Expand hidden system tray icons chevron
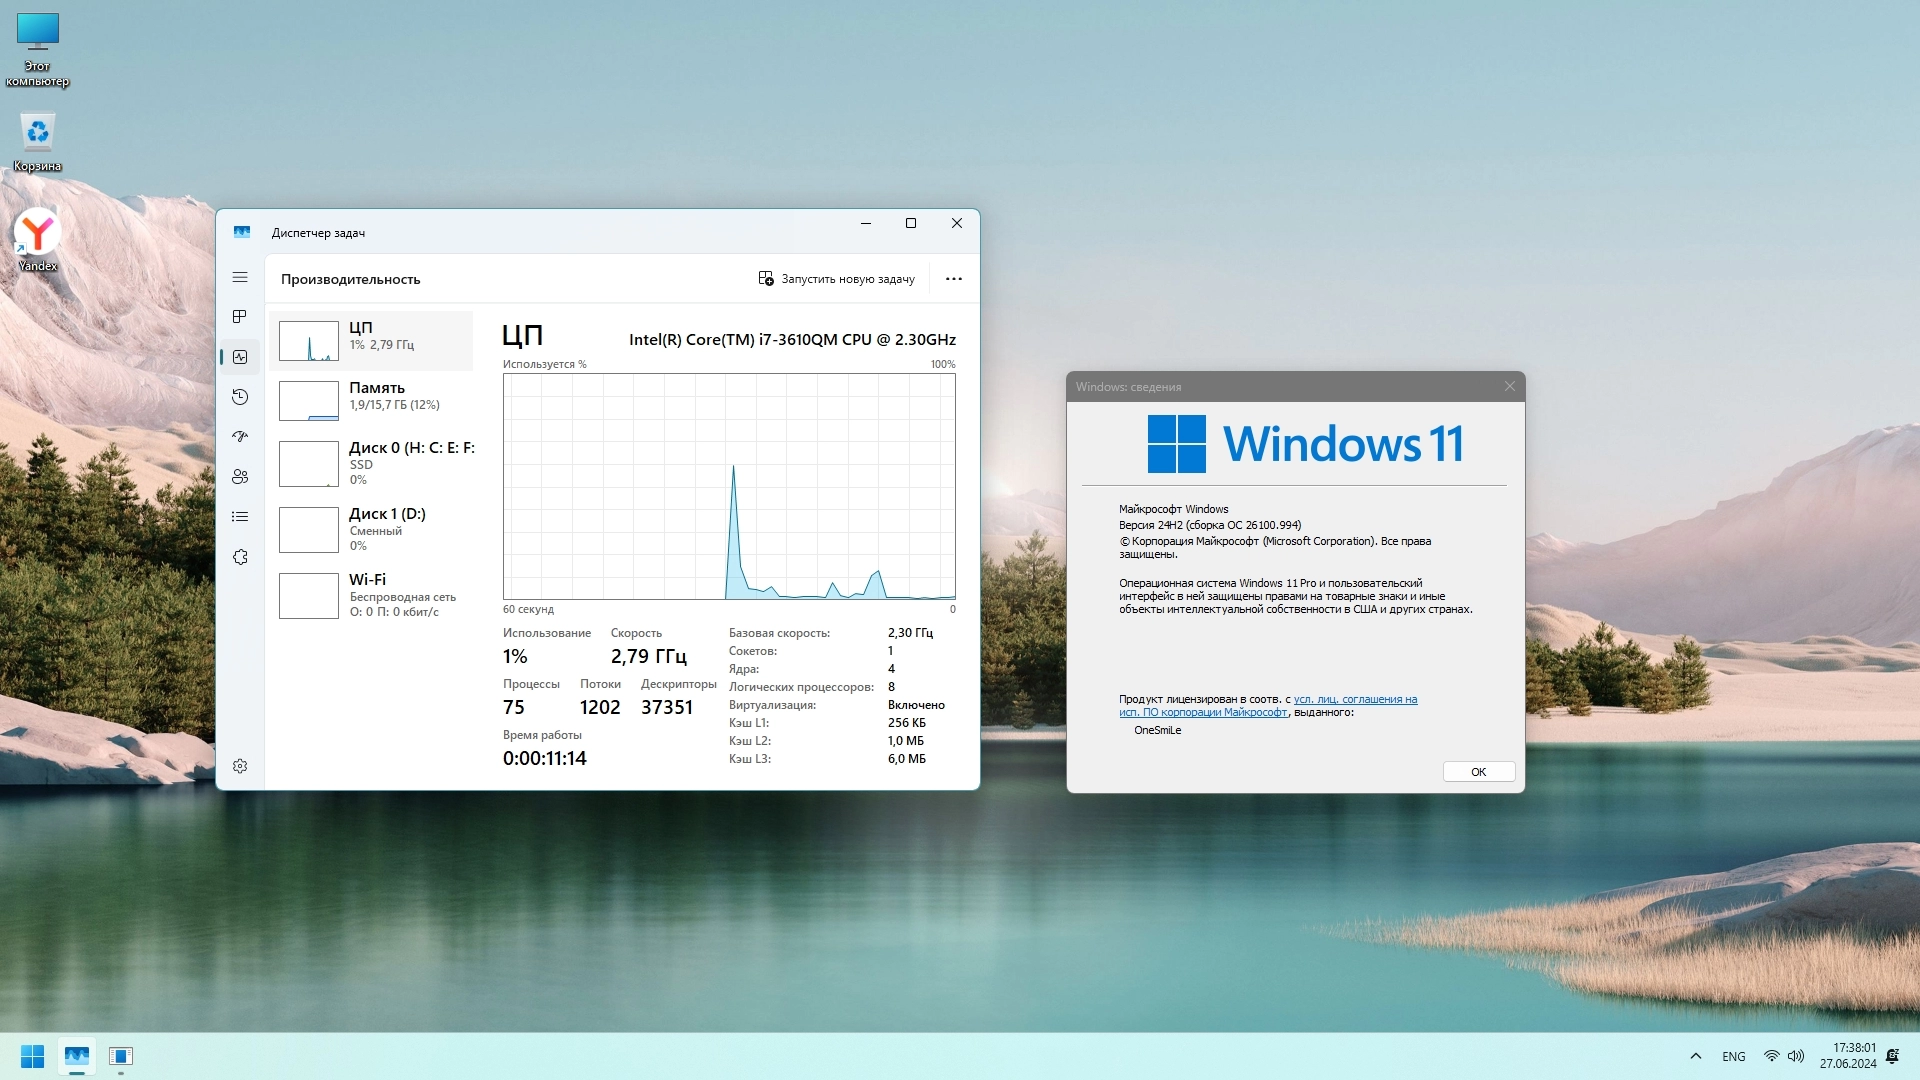 [1695, 1056]
